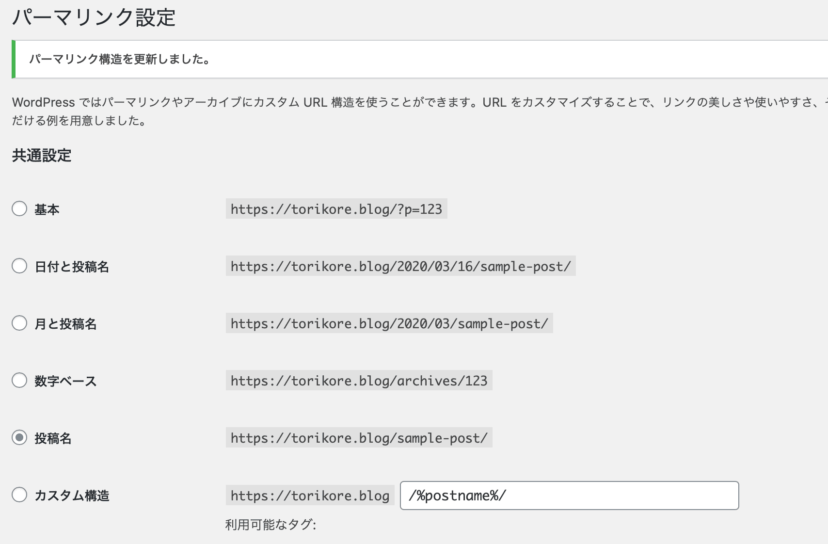Click the 基本 label text

tap(47, 210)
